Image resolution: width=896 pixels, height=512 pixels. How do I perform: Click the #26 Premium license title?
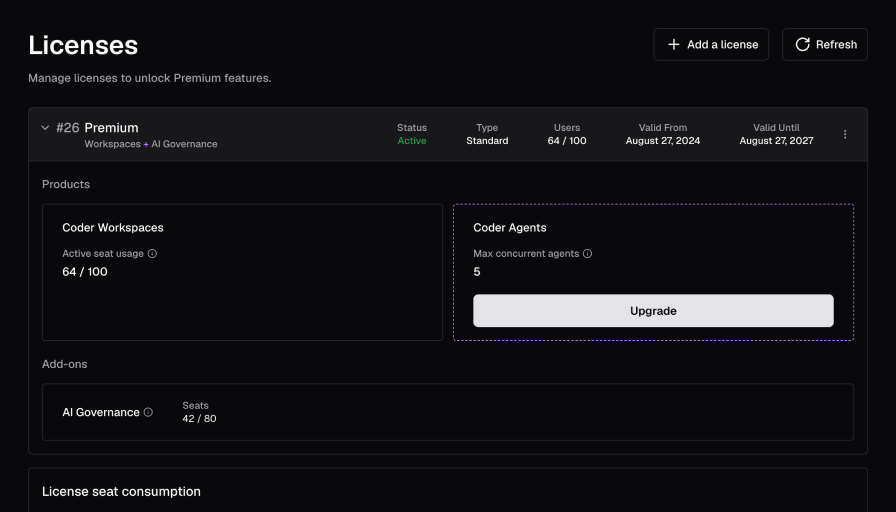(97, 127)
